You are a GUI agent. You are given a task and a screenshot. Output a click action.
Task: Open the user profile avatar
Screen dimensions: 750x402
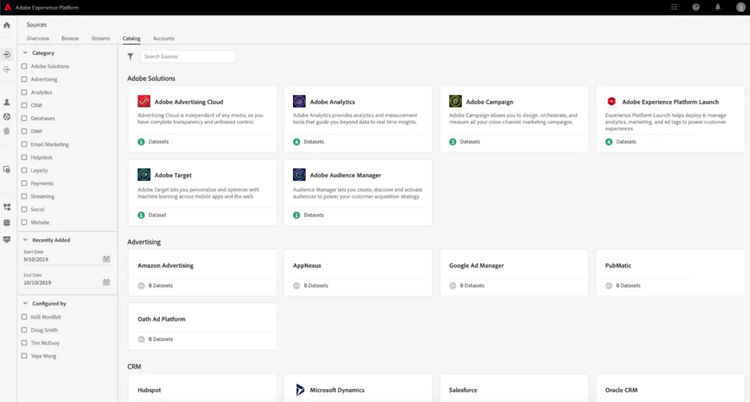coord(740,7)
